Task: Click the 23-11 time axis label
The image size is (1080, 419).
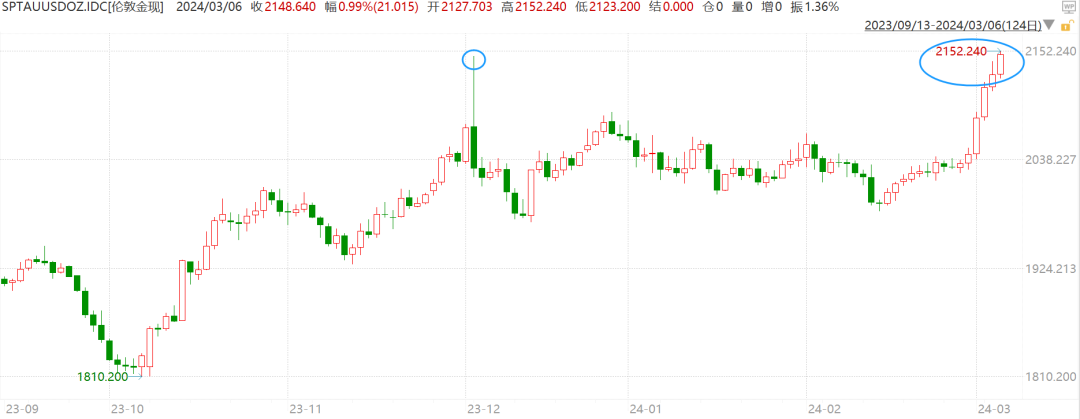Action: coord(308,408)
